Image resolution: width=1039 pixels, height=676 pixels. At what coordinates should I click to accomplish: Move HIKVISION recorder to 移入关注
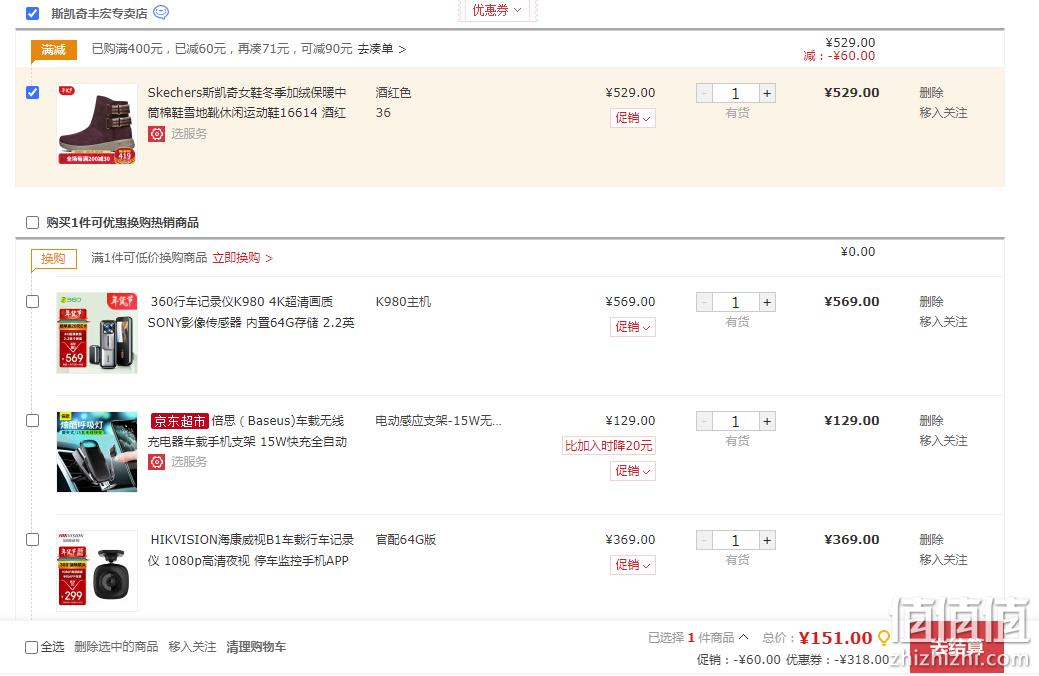[943, 559]
